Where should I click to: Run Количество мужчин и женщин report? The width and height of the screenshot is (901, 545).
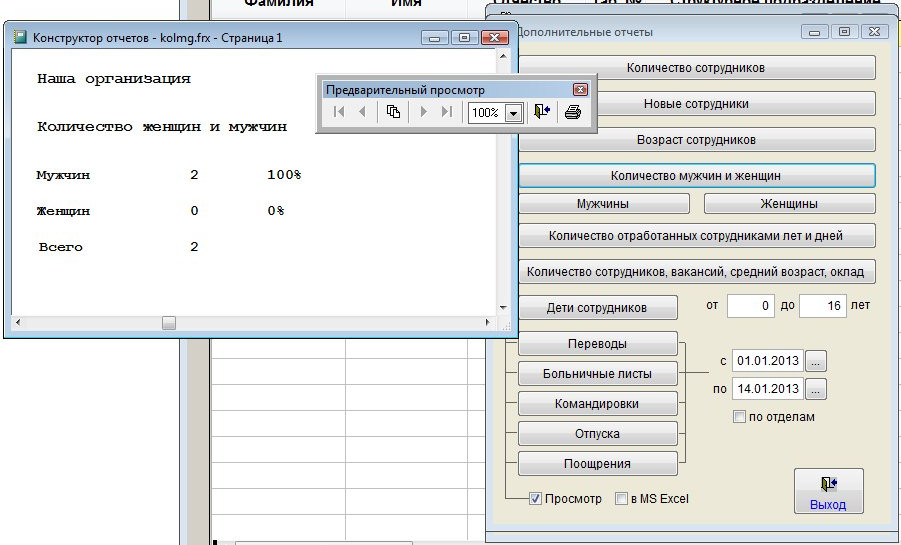click(x=696, y=176)
